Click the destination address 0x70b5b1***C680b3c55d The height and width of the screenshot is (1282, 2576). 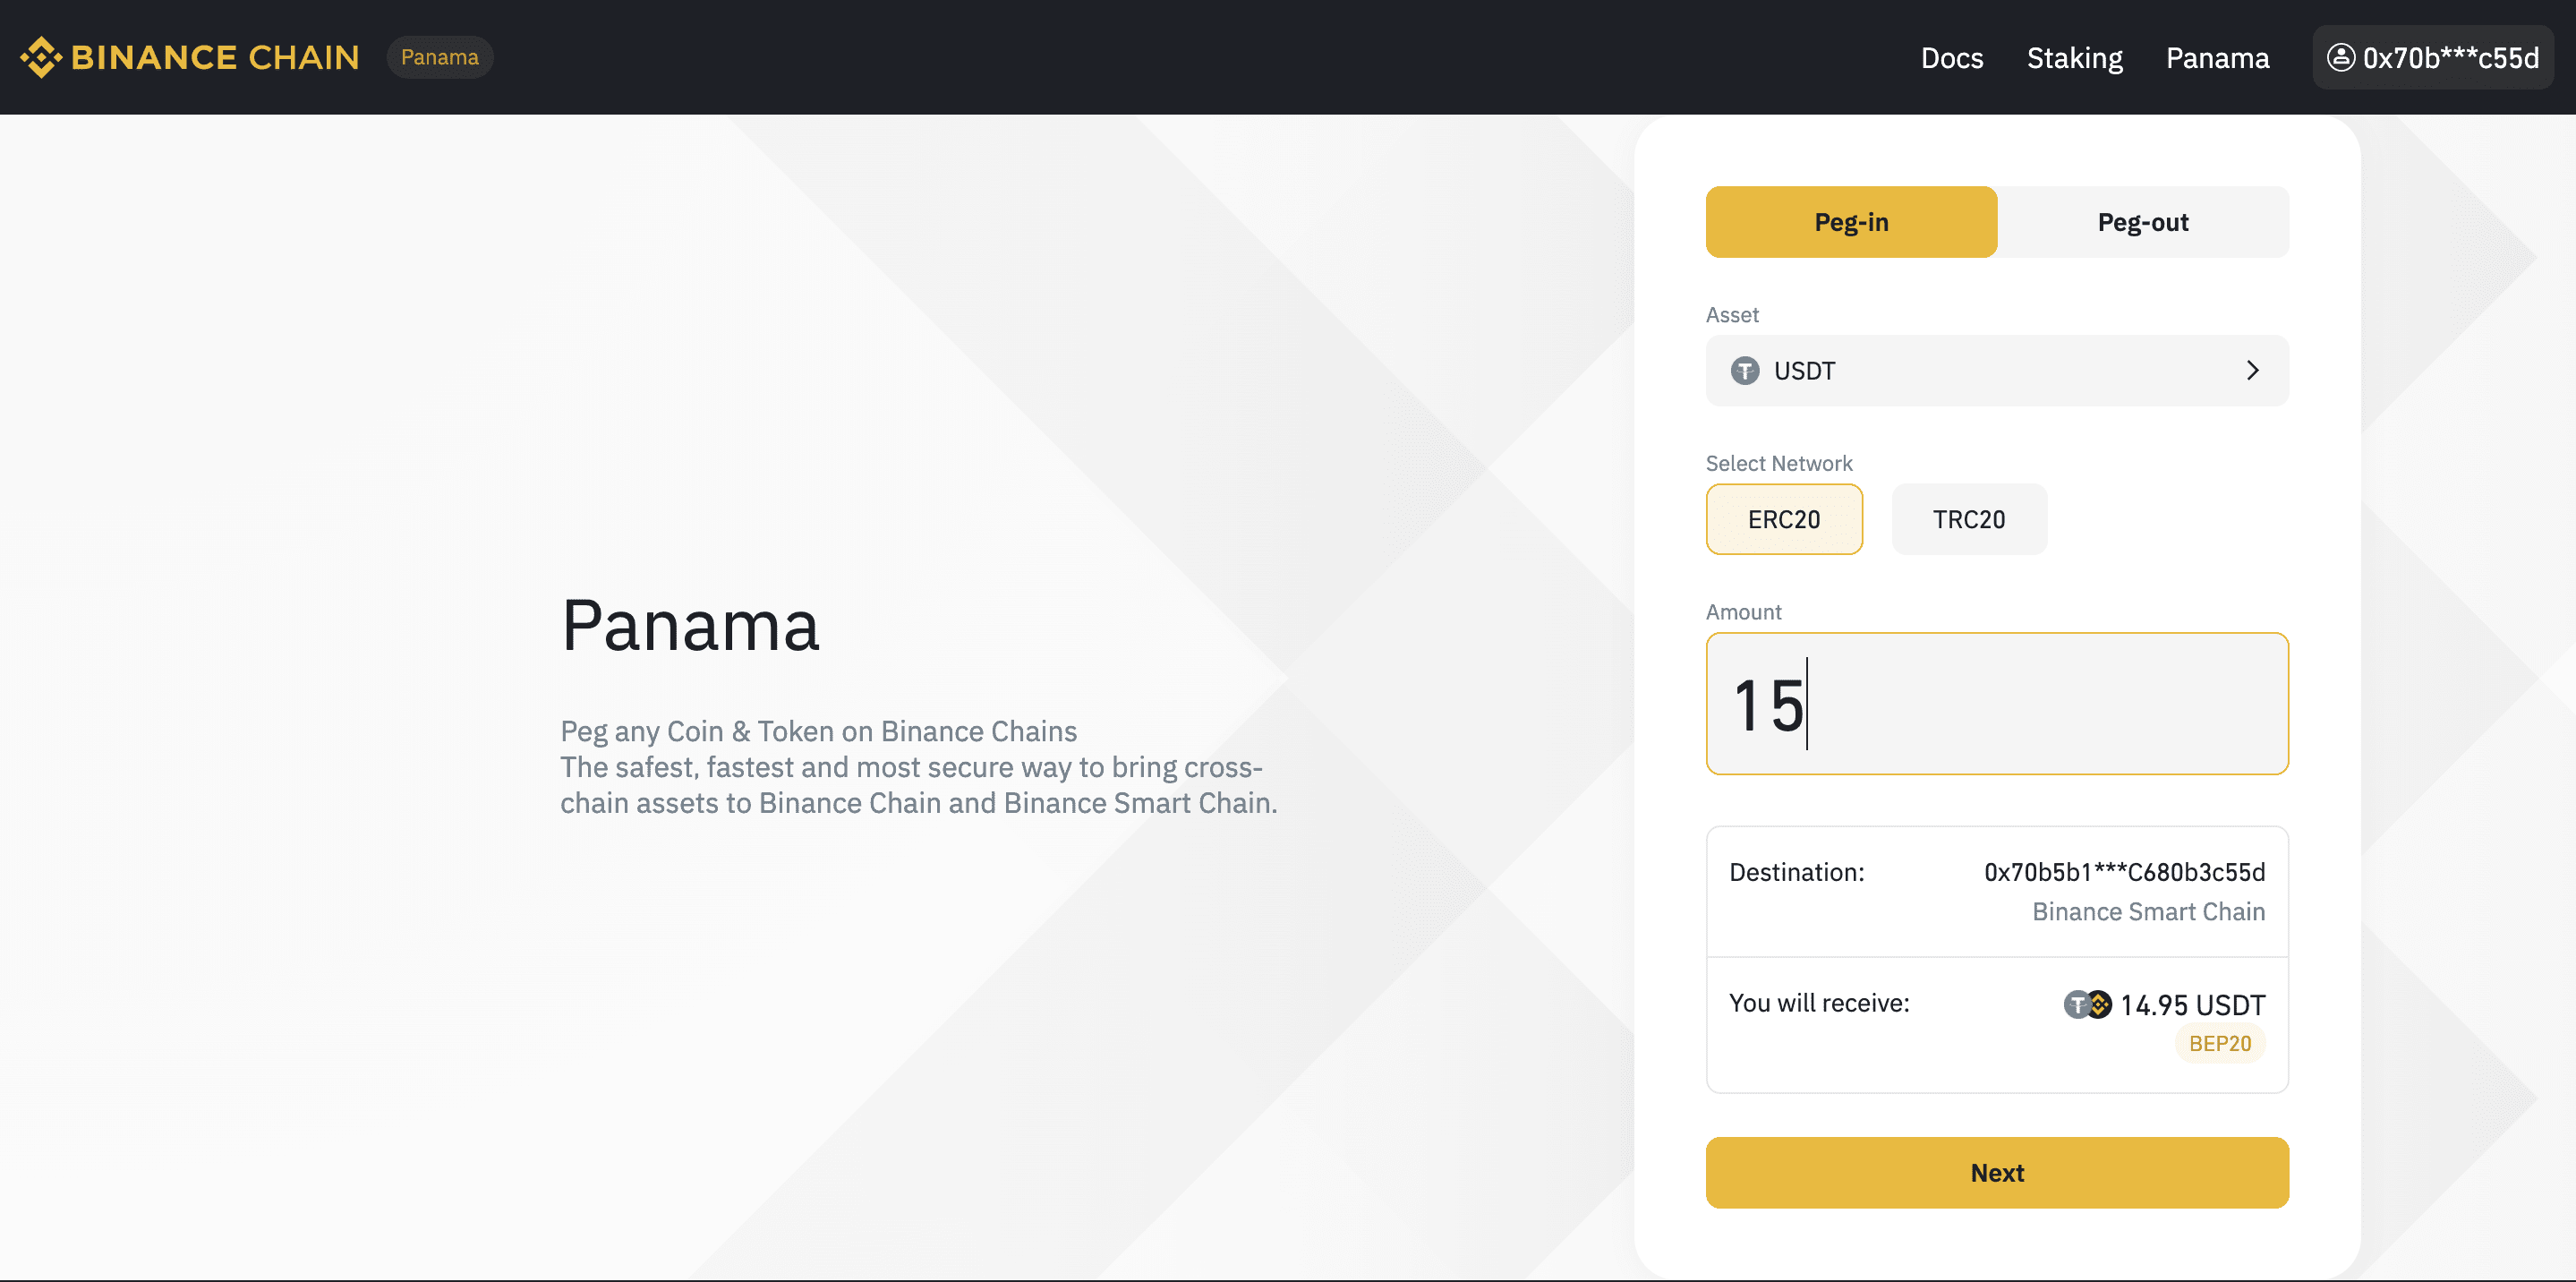(x=2125, y=872)
